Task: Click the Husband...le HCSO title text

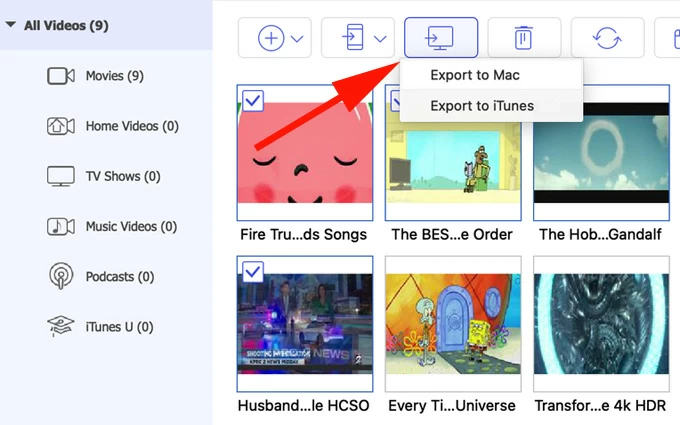Action: (x=304, y=406)
